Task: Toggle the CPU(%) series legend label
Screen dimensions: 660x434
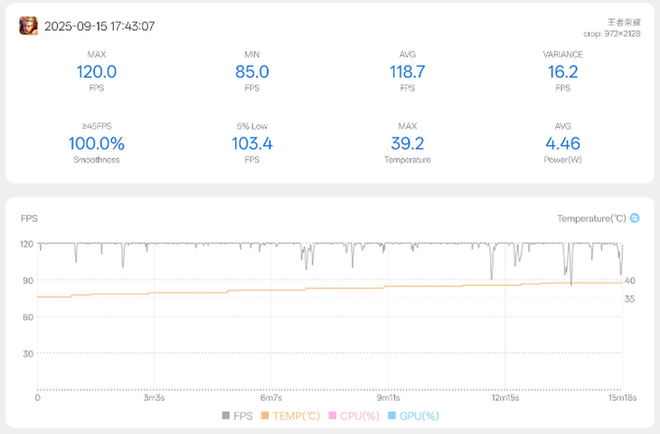Action: (359, 415)
